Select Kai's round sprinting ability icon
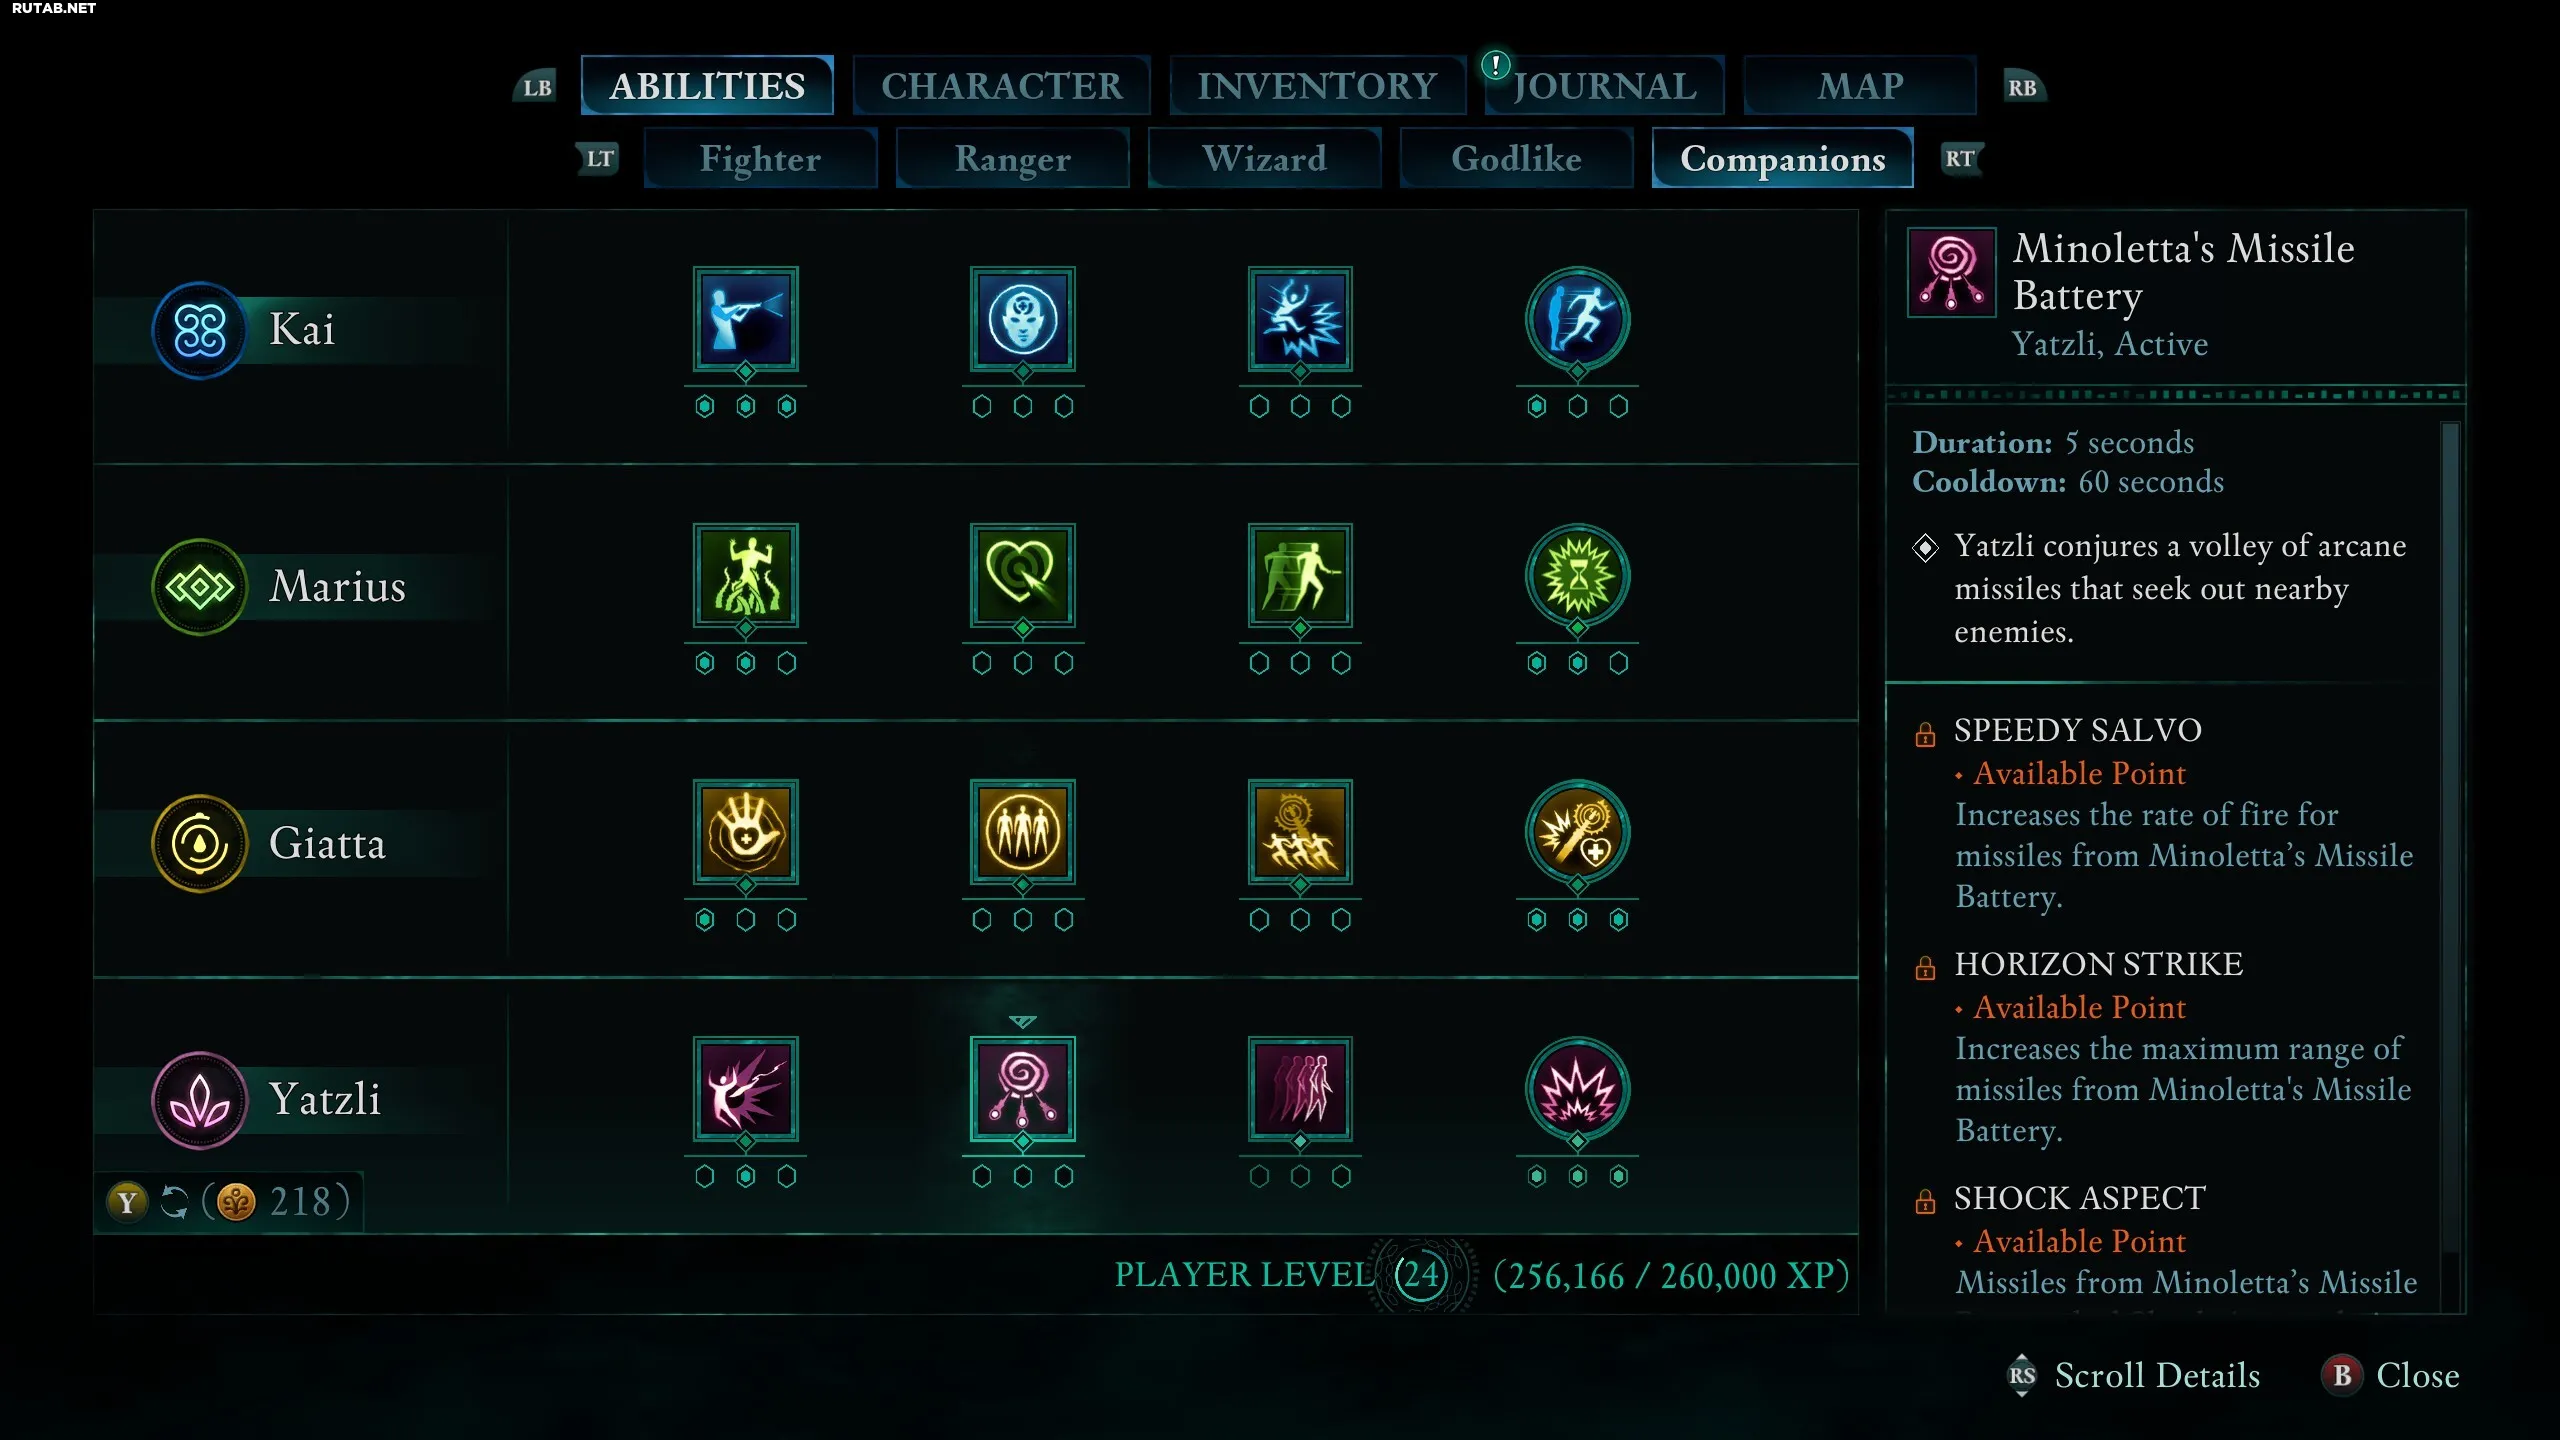 pyautogui.click(x=1577, y=320)
